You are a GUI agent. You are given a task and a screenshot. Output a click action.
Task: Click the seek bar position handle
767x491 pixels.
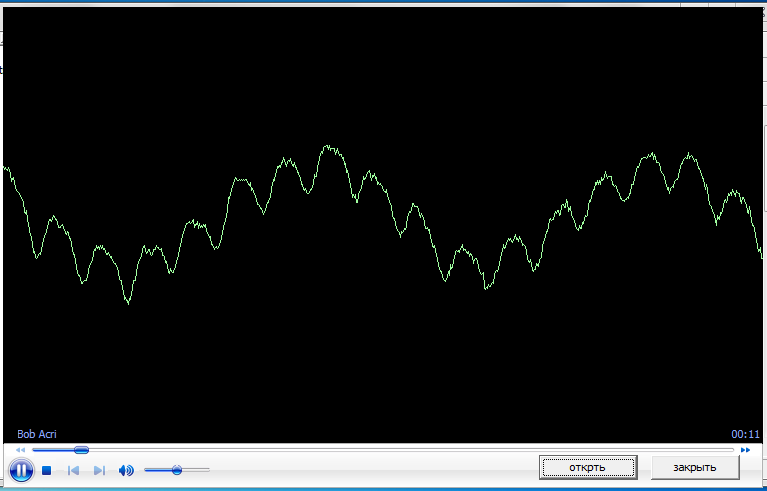[81, 450]
